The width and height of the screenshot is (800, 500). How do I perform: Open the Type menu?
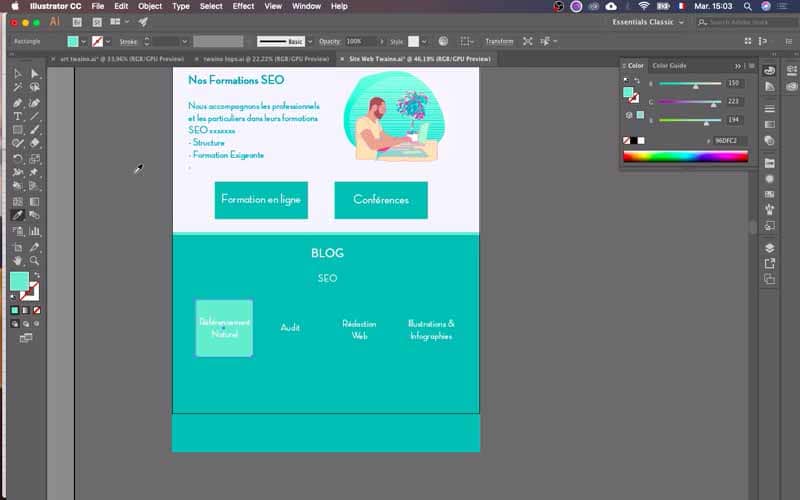click(x=181, y=6)
